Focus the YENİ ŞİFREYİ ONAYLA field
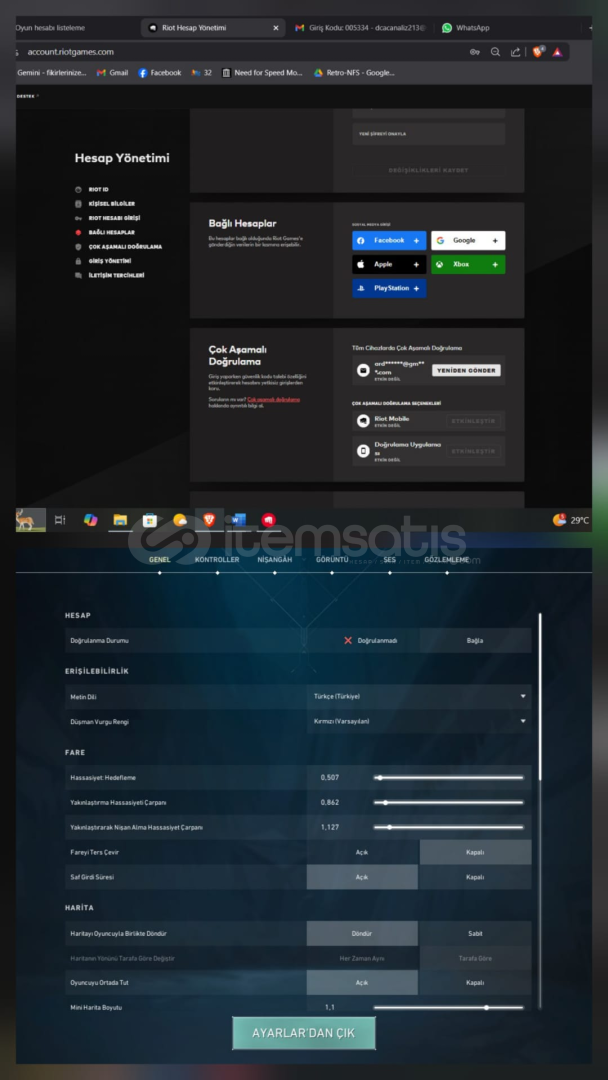This screenshot has height=1080, width=608. (x=428, y=134)
